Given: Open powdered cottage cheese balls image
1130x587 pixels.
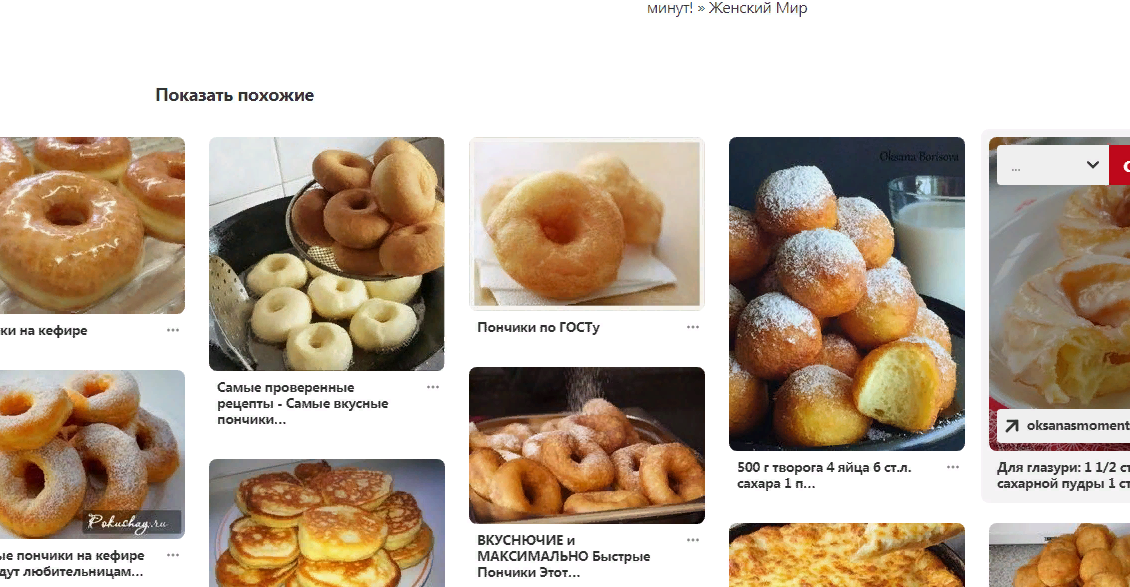Looking at the screenshot, I should click(x=847, y=294).
